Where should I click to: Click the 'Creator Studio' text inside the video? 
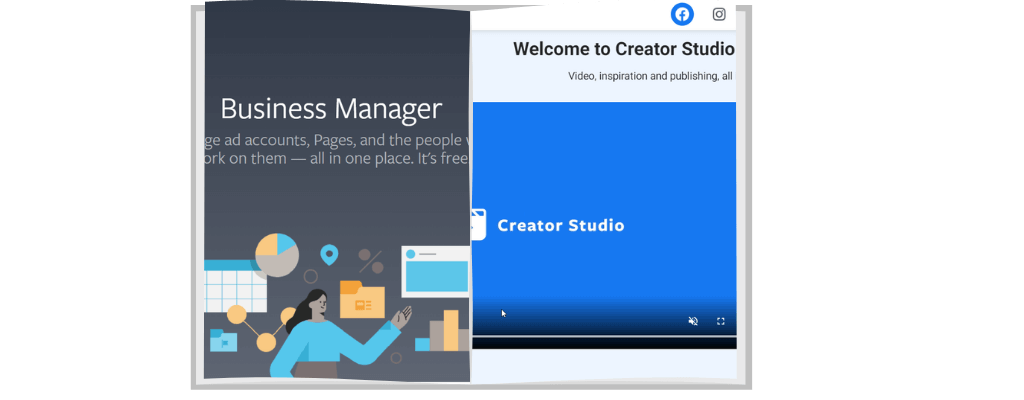pos(561,225)
